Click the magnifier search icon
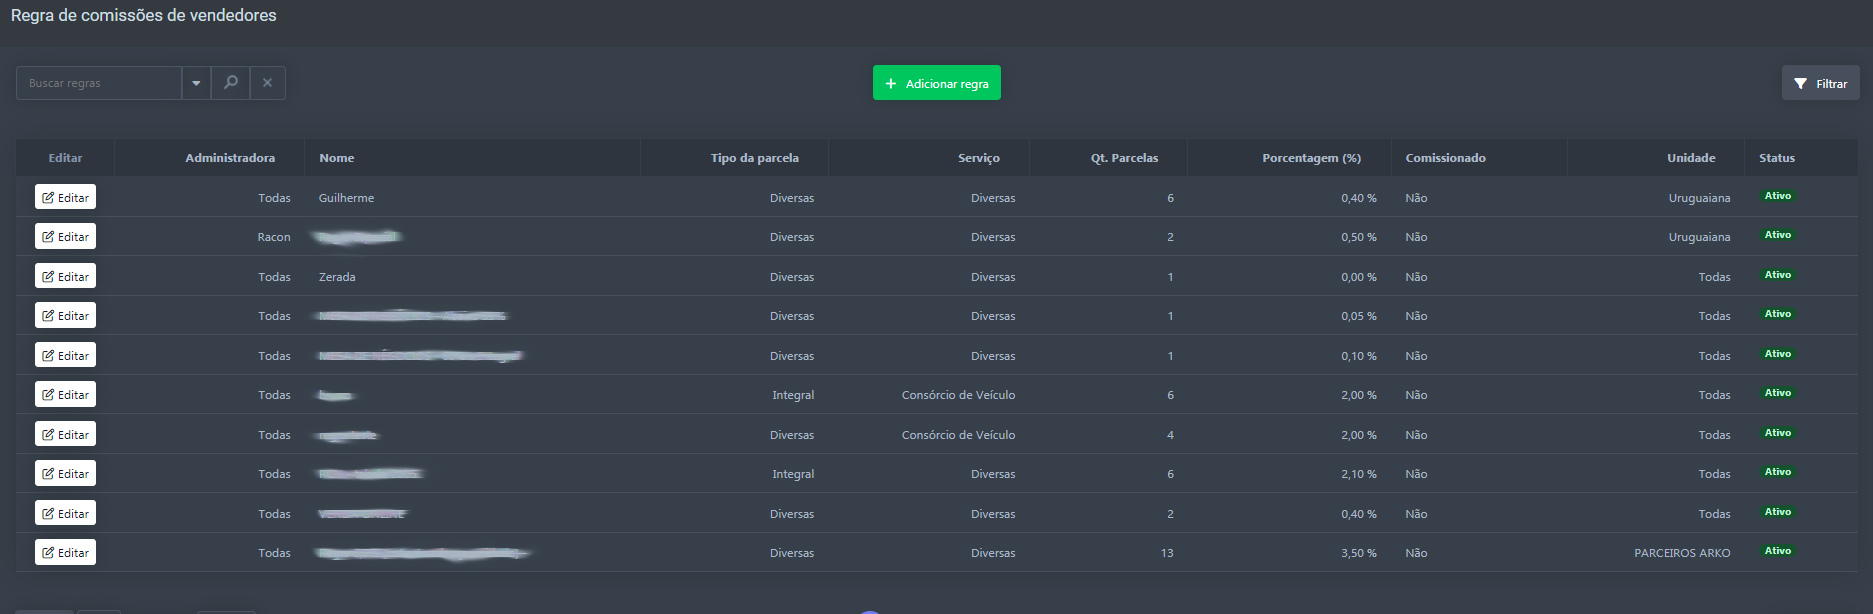The image size is (1873, 614). [231, 83]
